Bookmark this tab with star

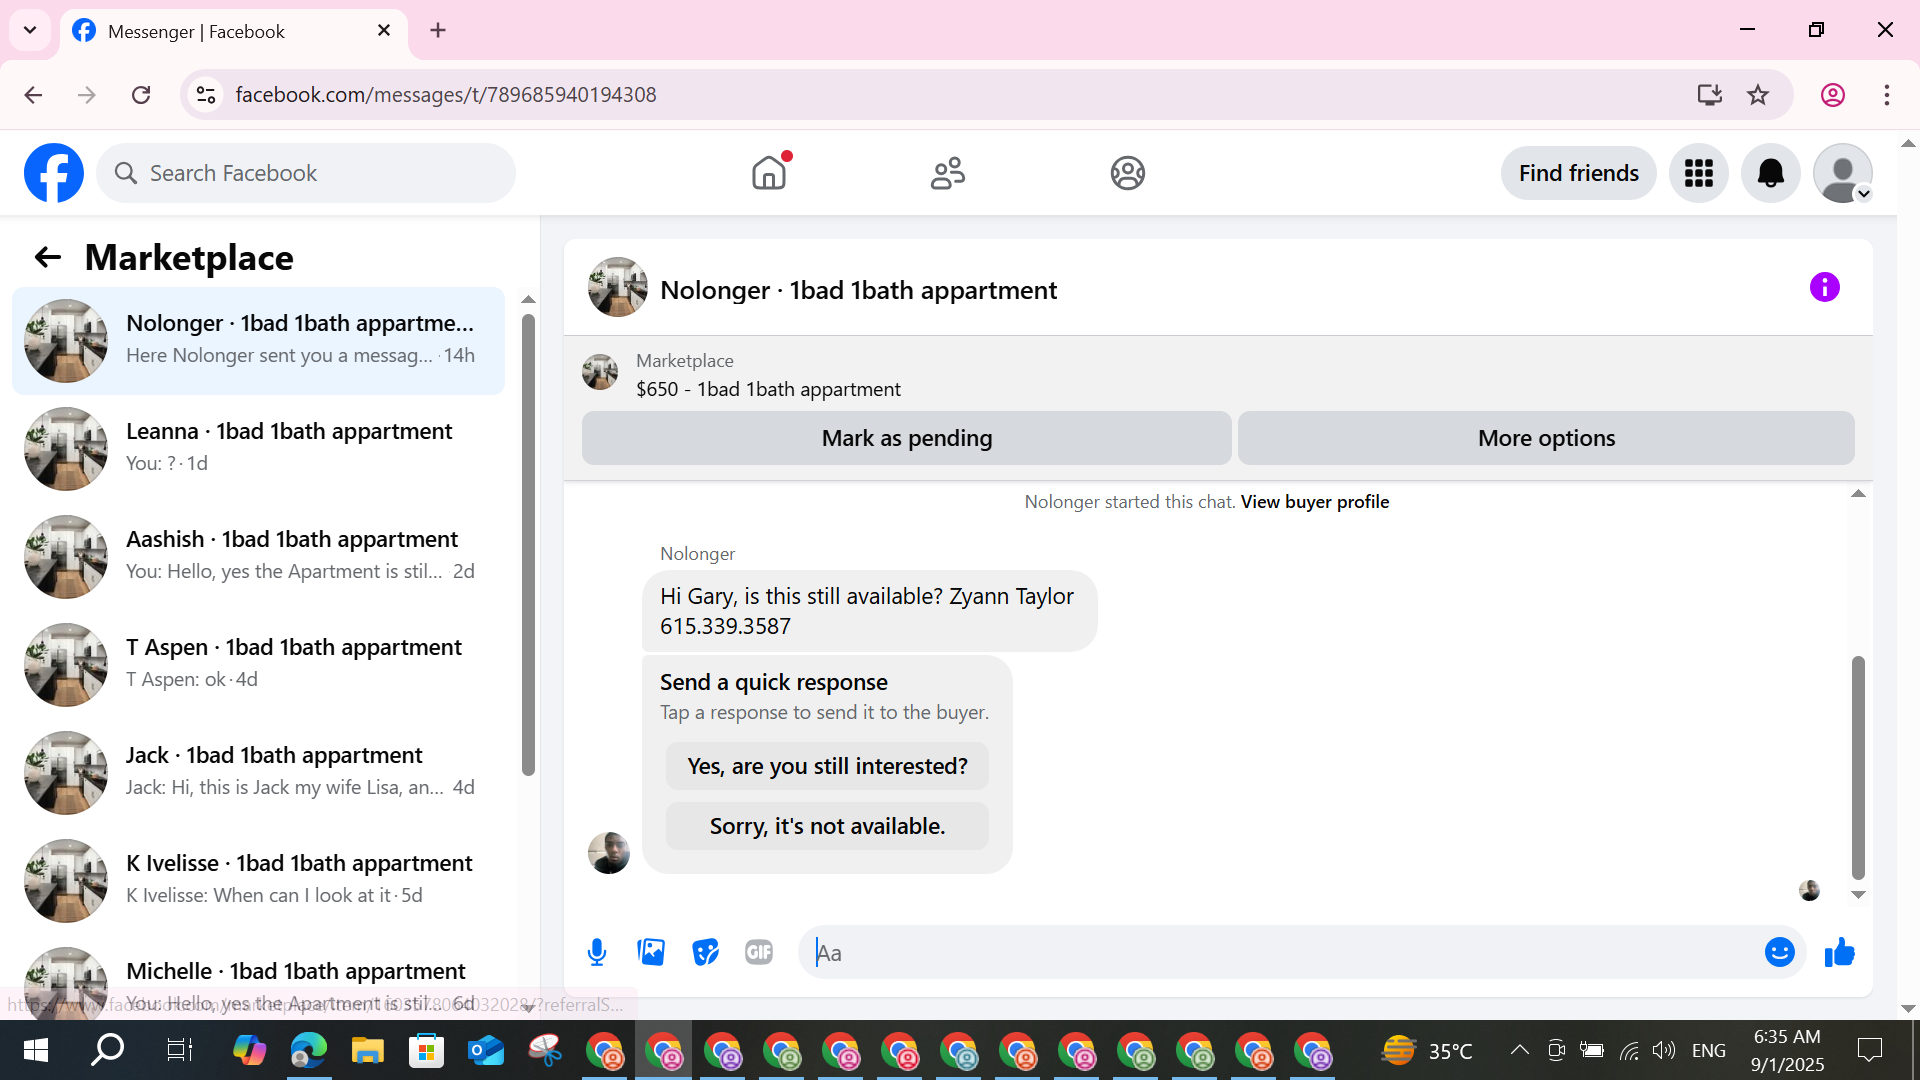(x=1757, y=95)
